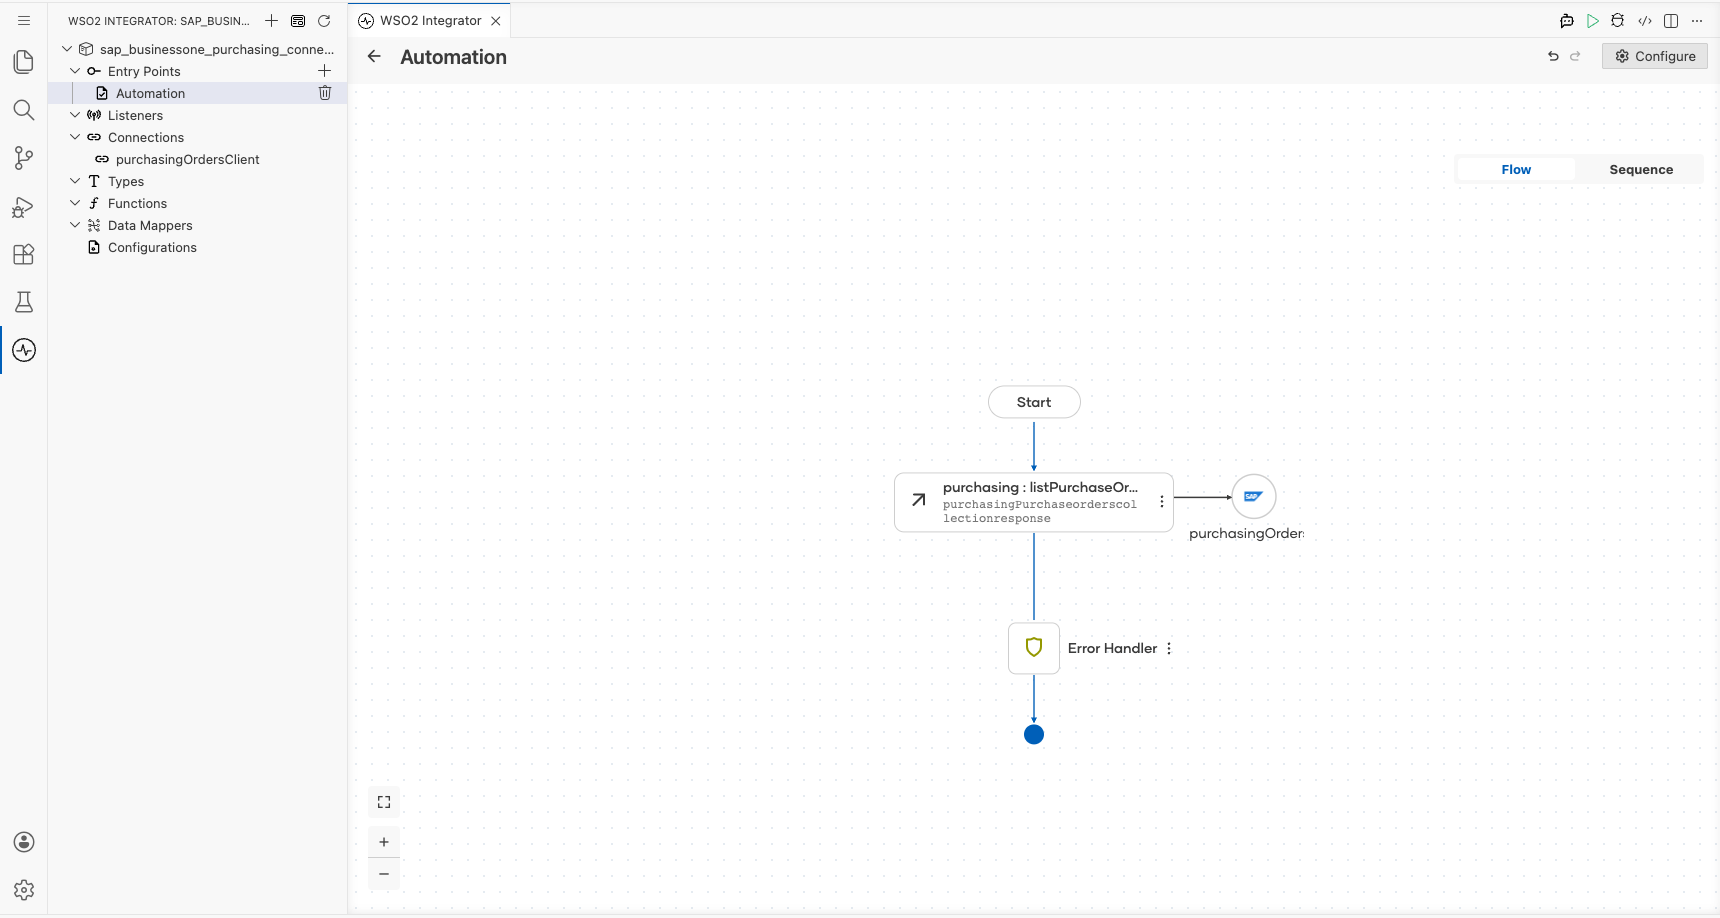Click the purchasingOrders connection label
Viewport: 1720px width, 918px height.
[1246, 534]
